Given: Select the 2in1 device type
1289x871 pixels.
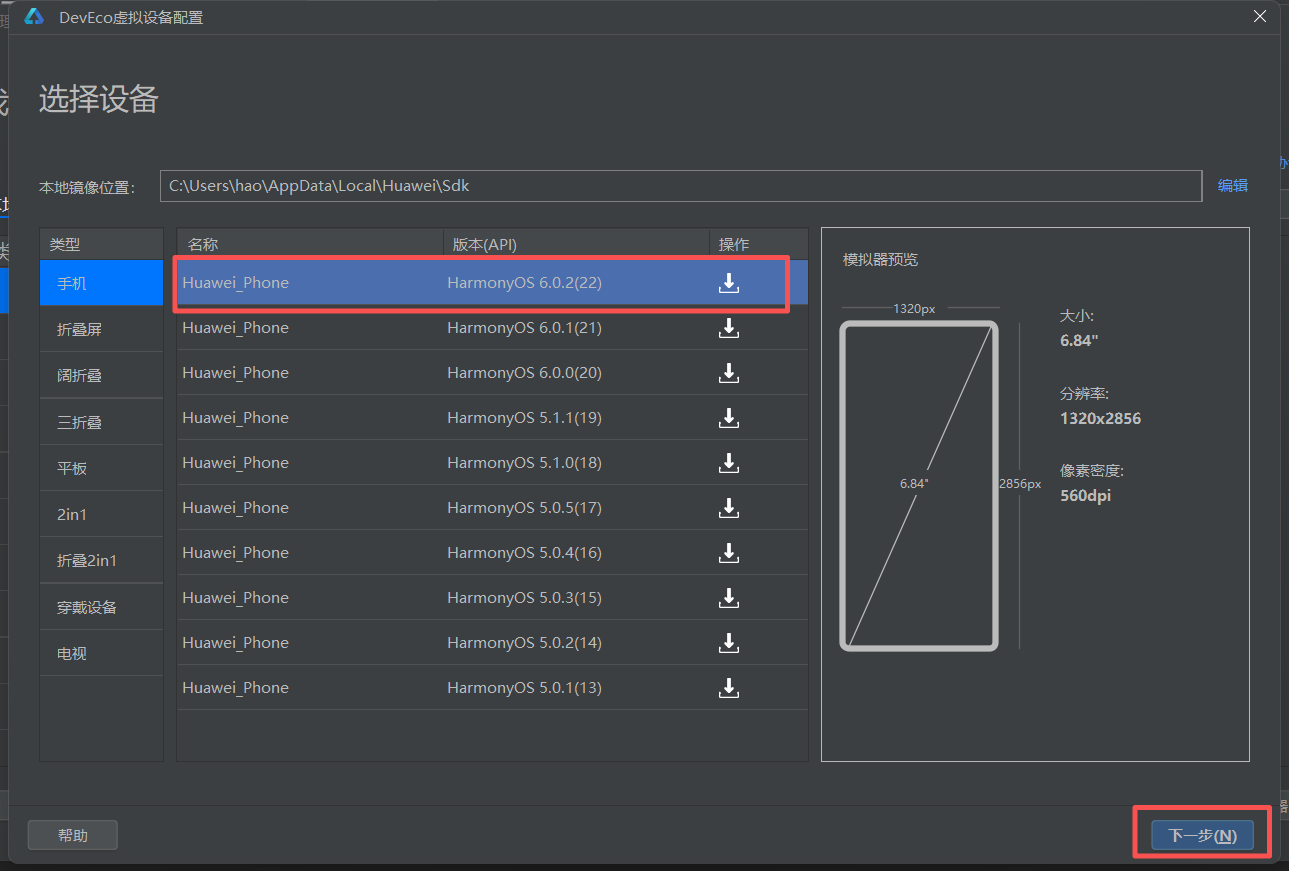Looking at the screenshot, I should [101, 514].
